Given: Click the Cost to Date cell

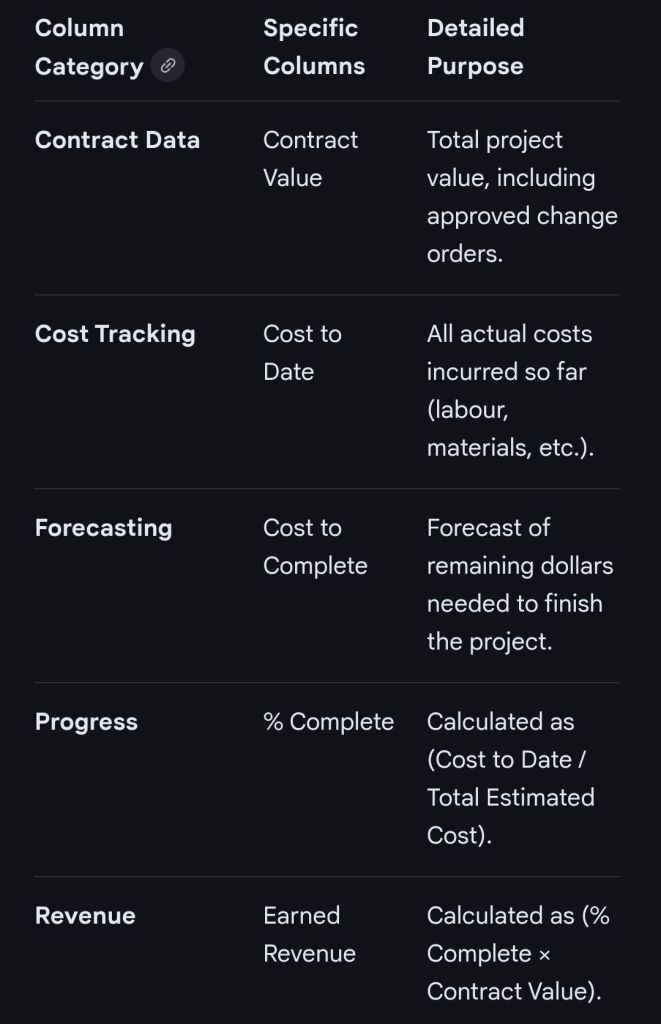Looking at the screenshot, I should (302, 353).
